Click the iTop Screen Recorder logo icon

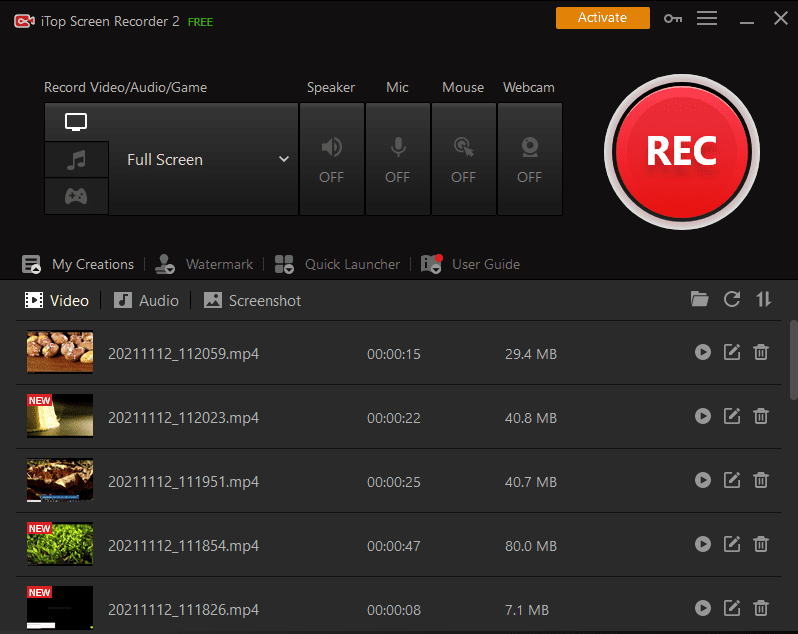24,21
